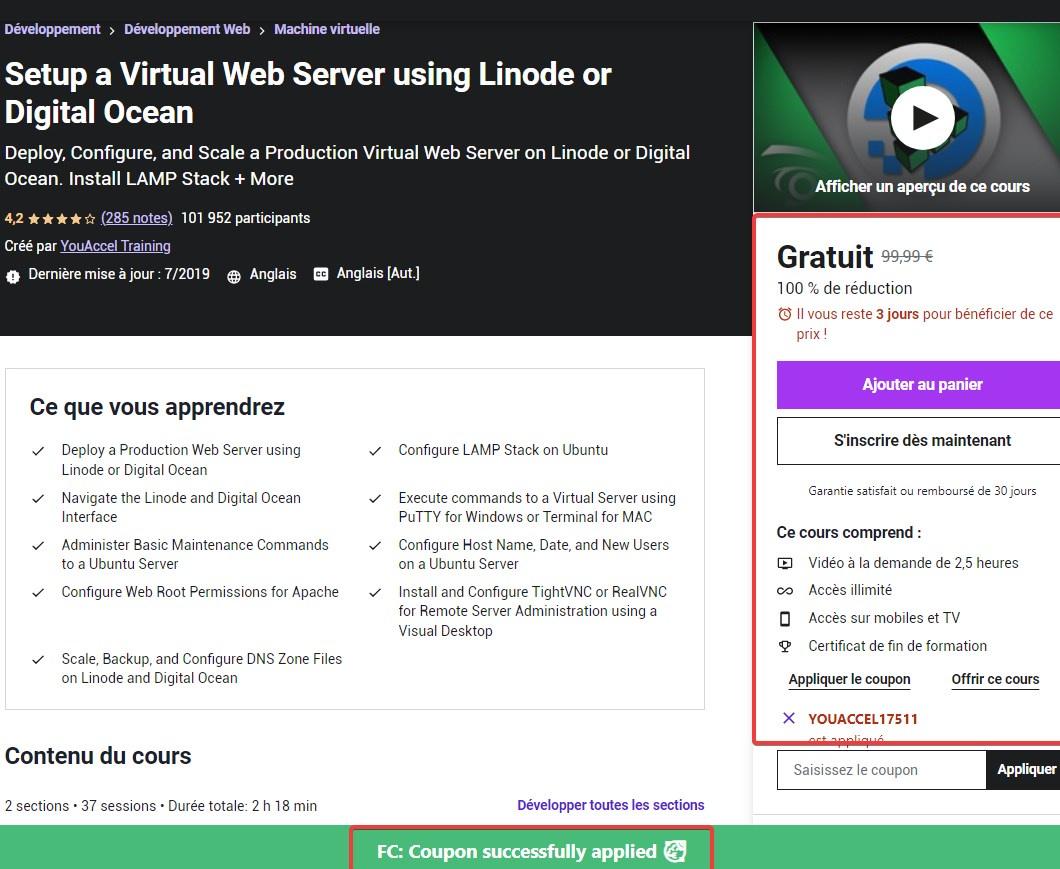This screenshot has height=869, width=1060.
Task: Expand all sections with Développer toutes les sections
Action: pyautogui.click(x=610, y=805)
